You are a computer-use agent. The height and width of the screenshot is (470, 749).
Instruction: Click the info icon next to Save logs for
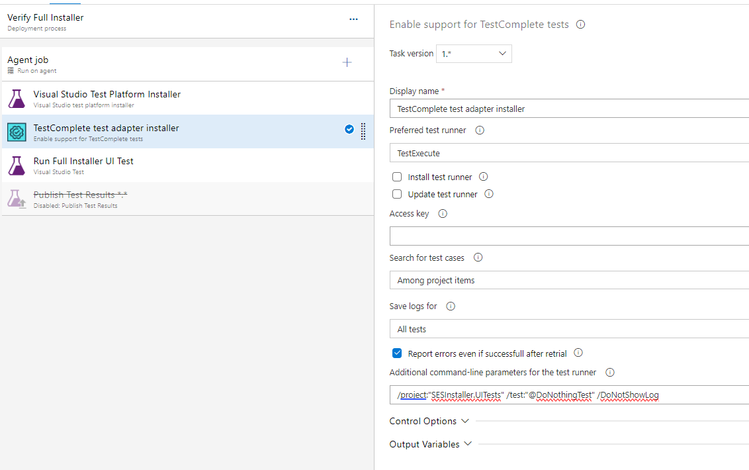[x=450, y=306]
